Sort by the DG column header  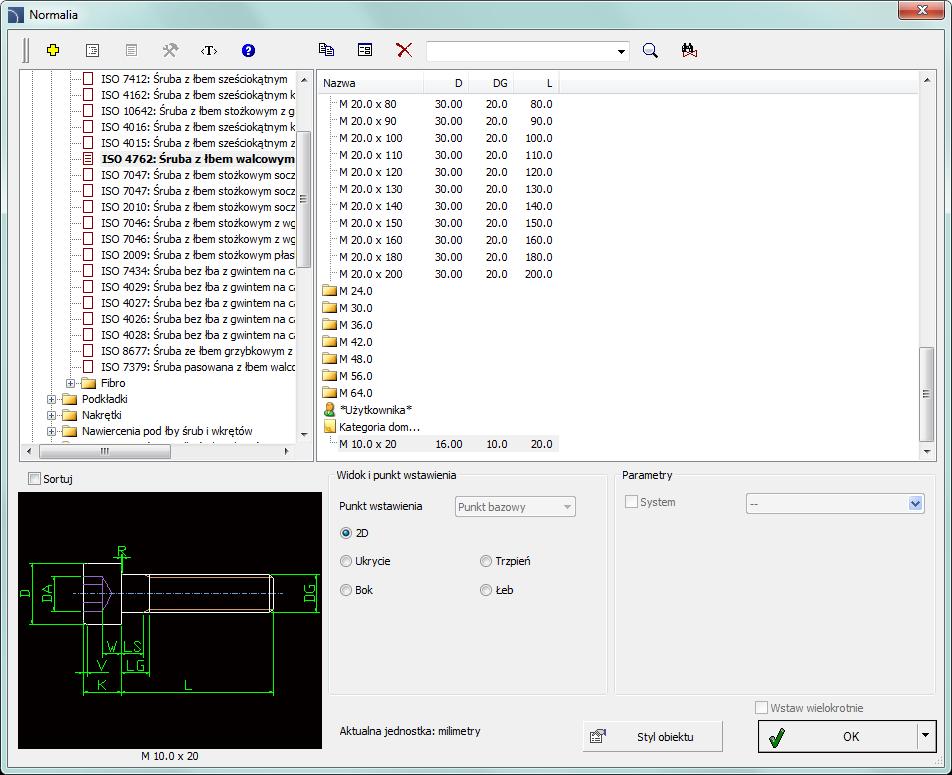491,83
